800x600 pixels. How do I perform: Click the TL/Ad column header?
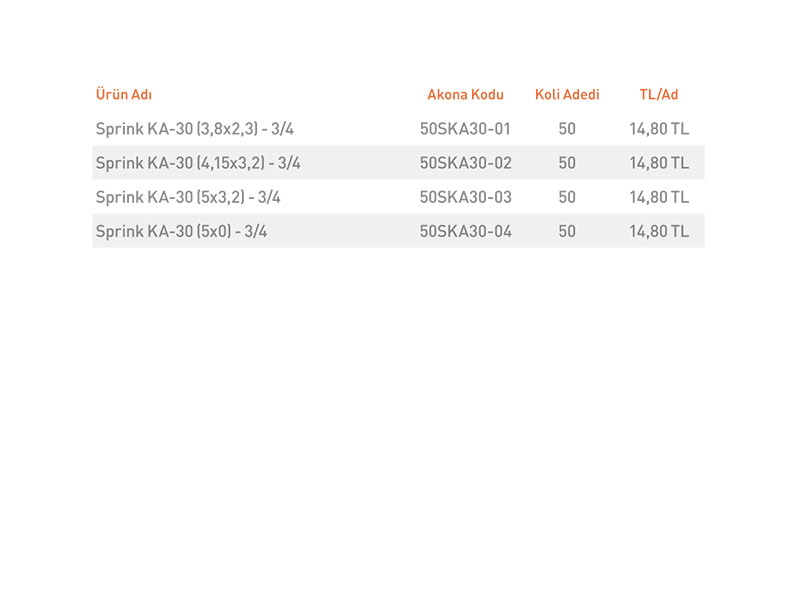click(x=659, y=94)
